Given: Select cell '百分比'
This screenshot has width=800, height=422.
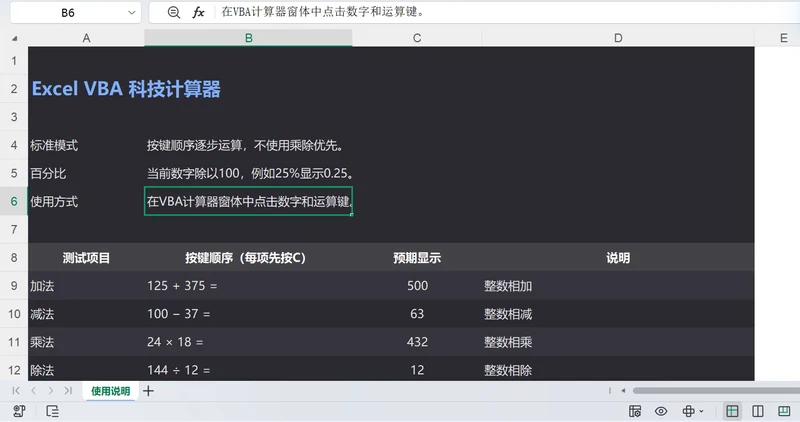Looking at the screenshot, I should pyautogui.click(x=86, y=173).
